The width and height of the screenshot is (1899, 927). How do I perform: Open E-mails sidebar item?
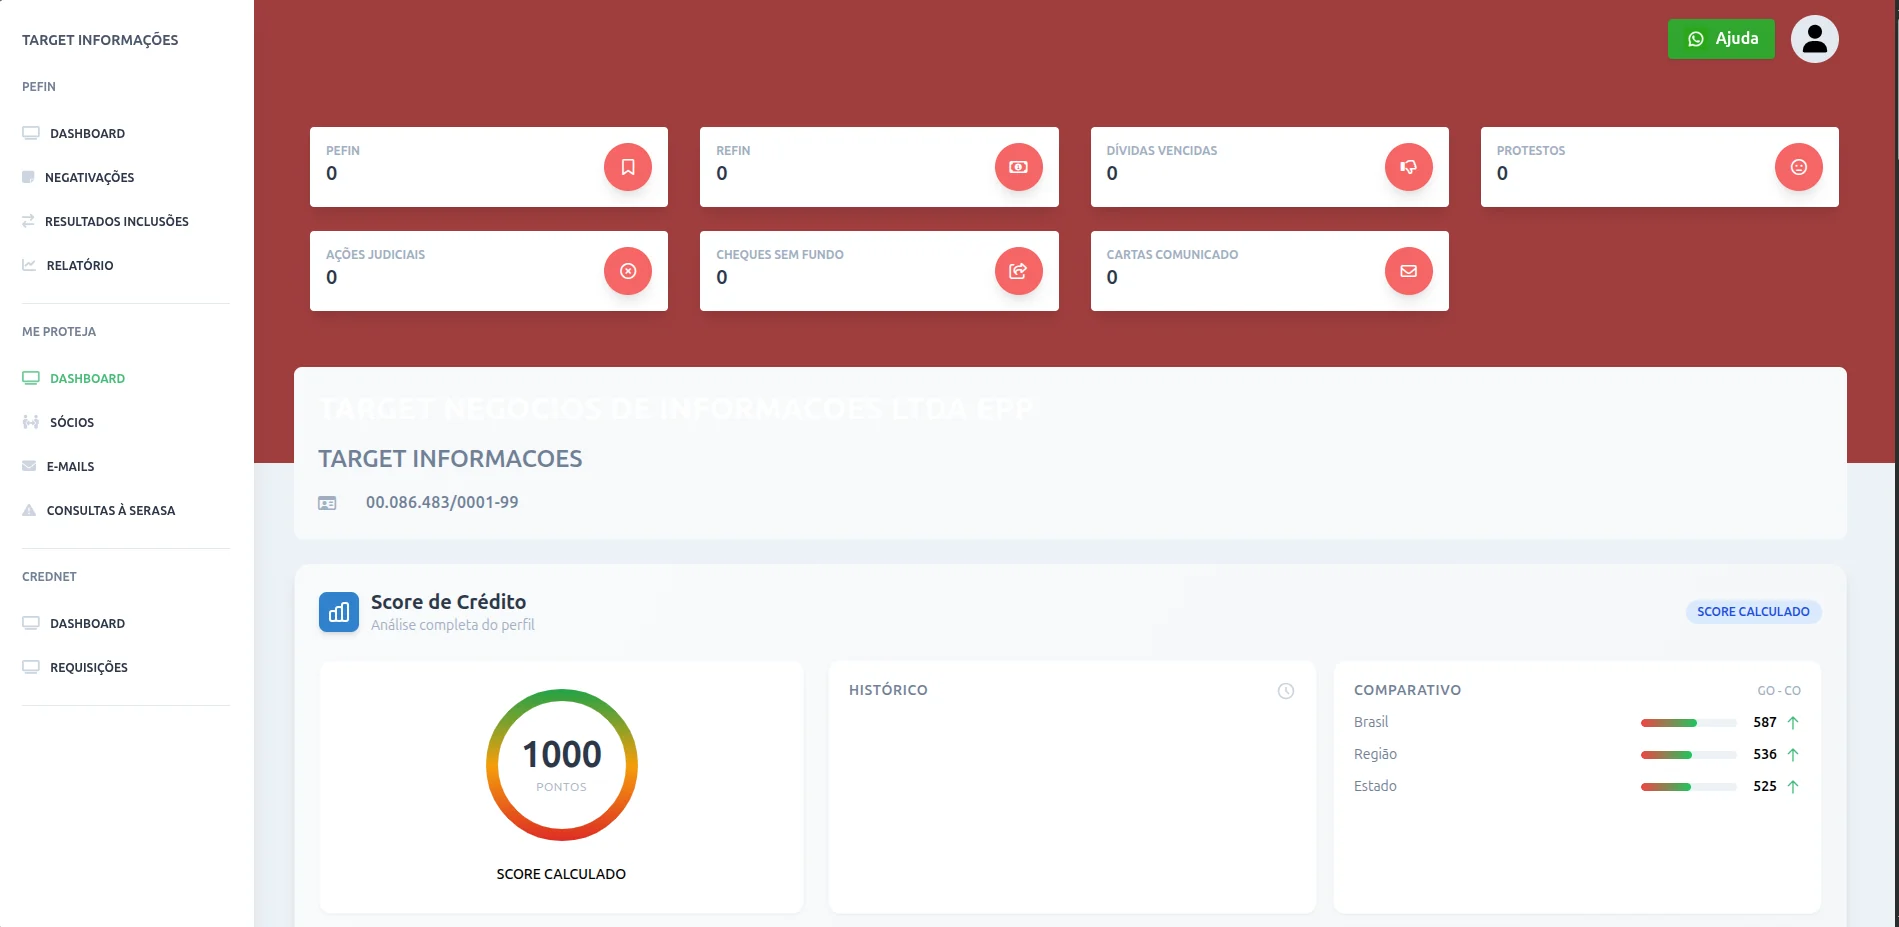point(70,466)
